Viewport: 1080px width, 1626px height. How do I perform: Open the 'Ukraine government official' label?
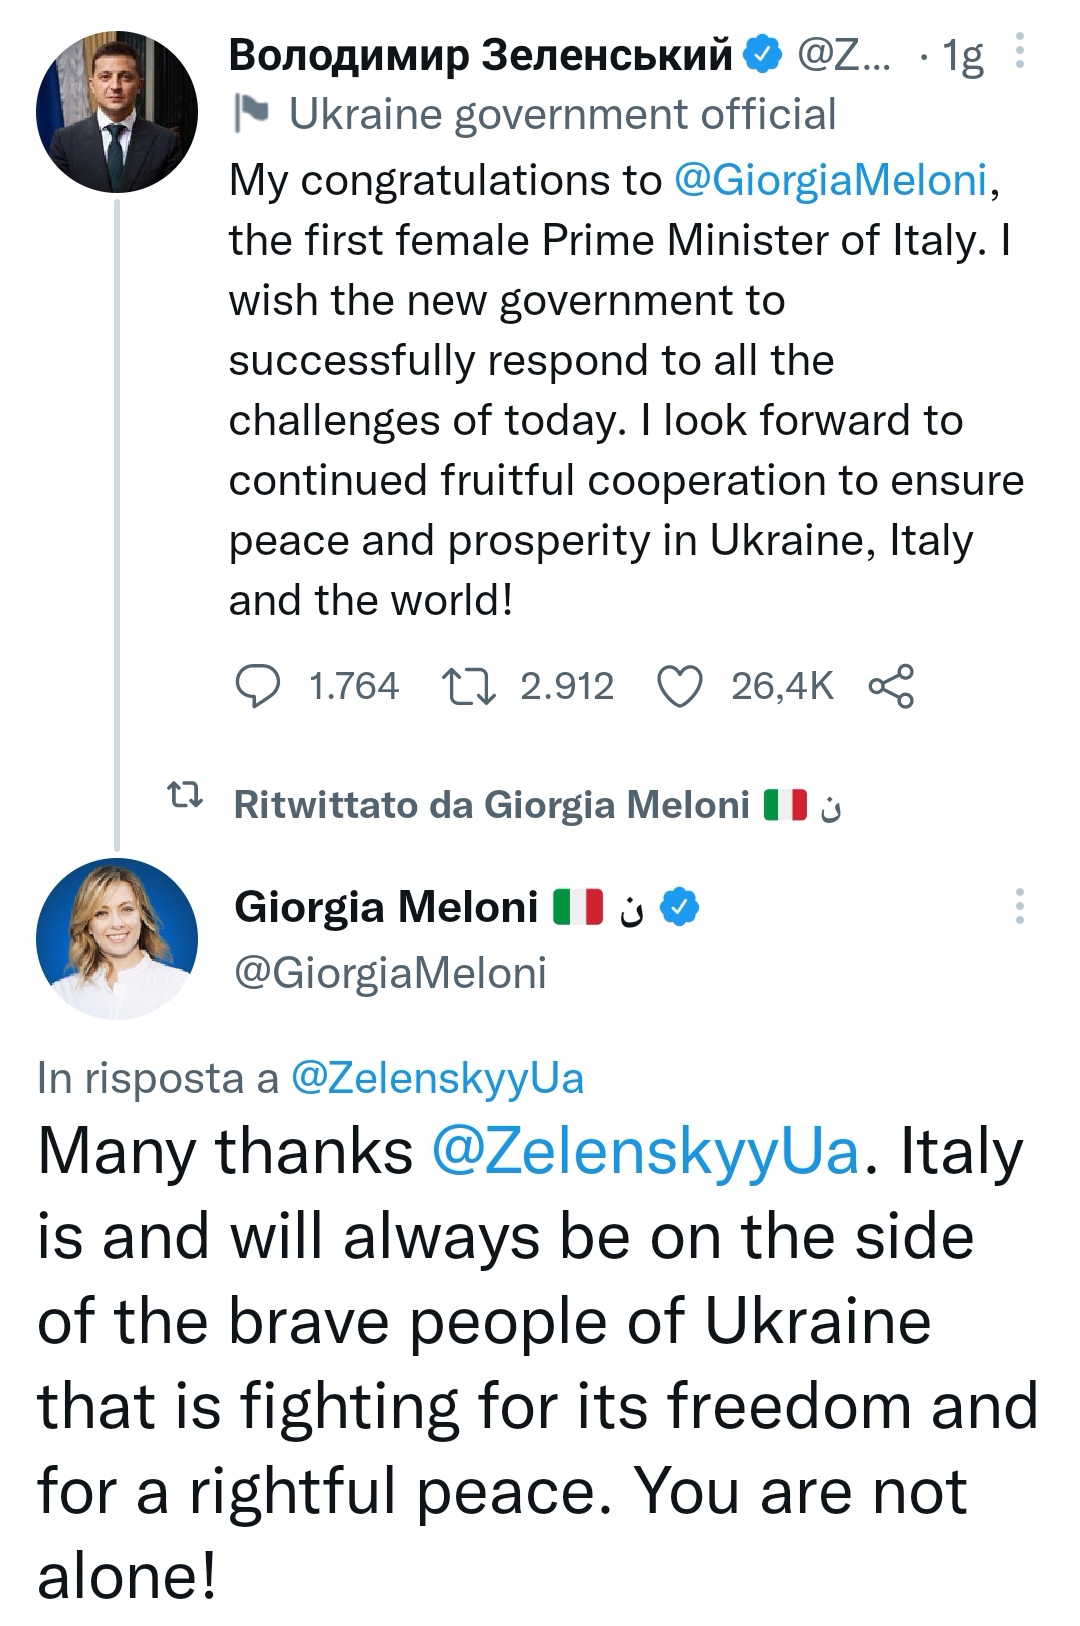click(561, 114)
